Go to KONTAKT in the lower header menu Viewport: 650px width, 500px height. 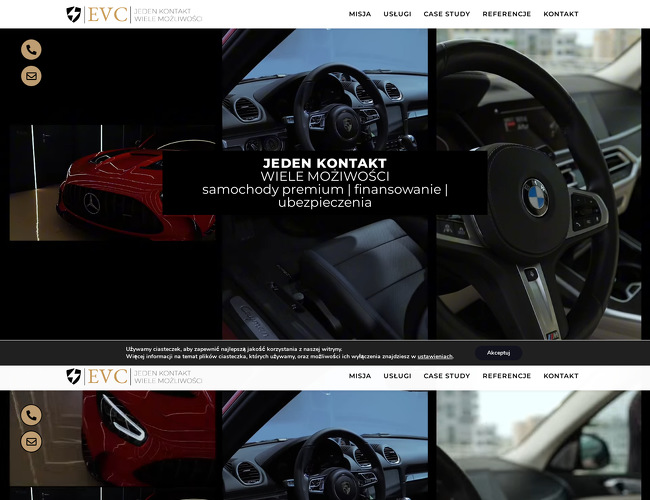coord(560,376)
